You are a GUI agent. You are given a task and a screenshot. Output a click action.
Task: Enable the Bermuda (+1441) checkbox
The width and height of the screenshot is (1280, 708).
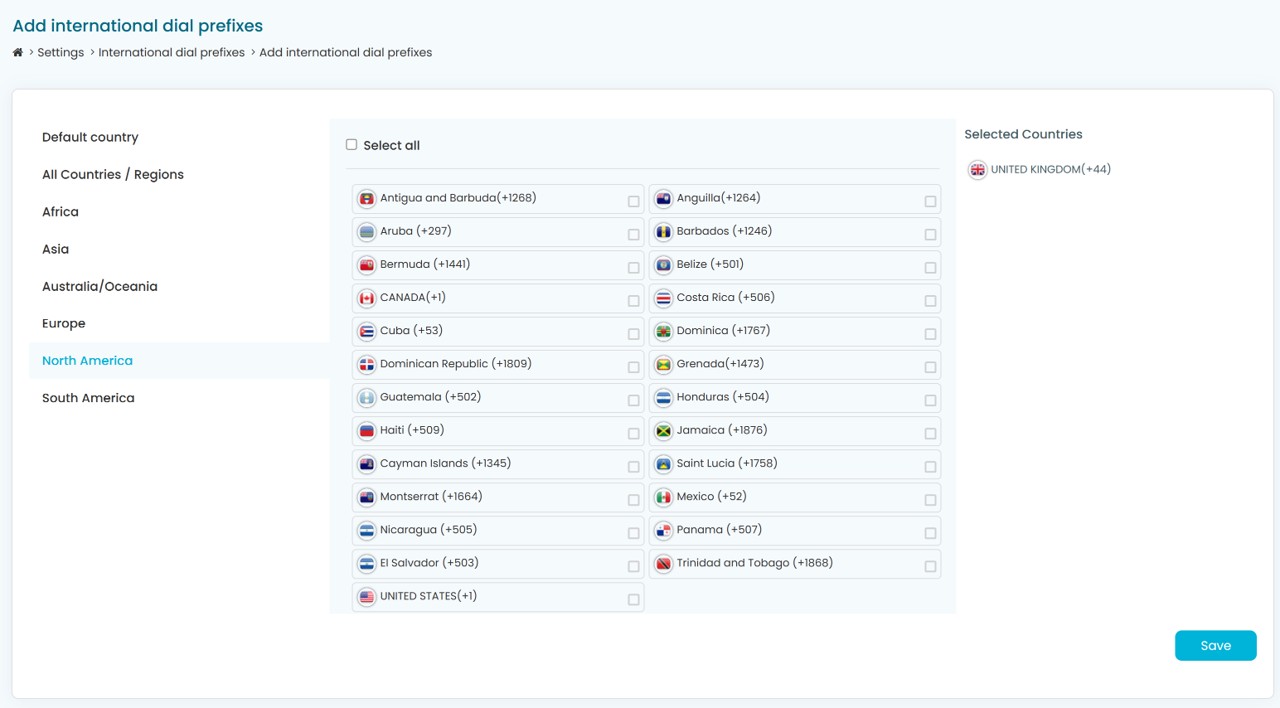click(633, 268)
